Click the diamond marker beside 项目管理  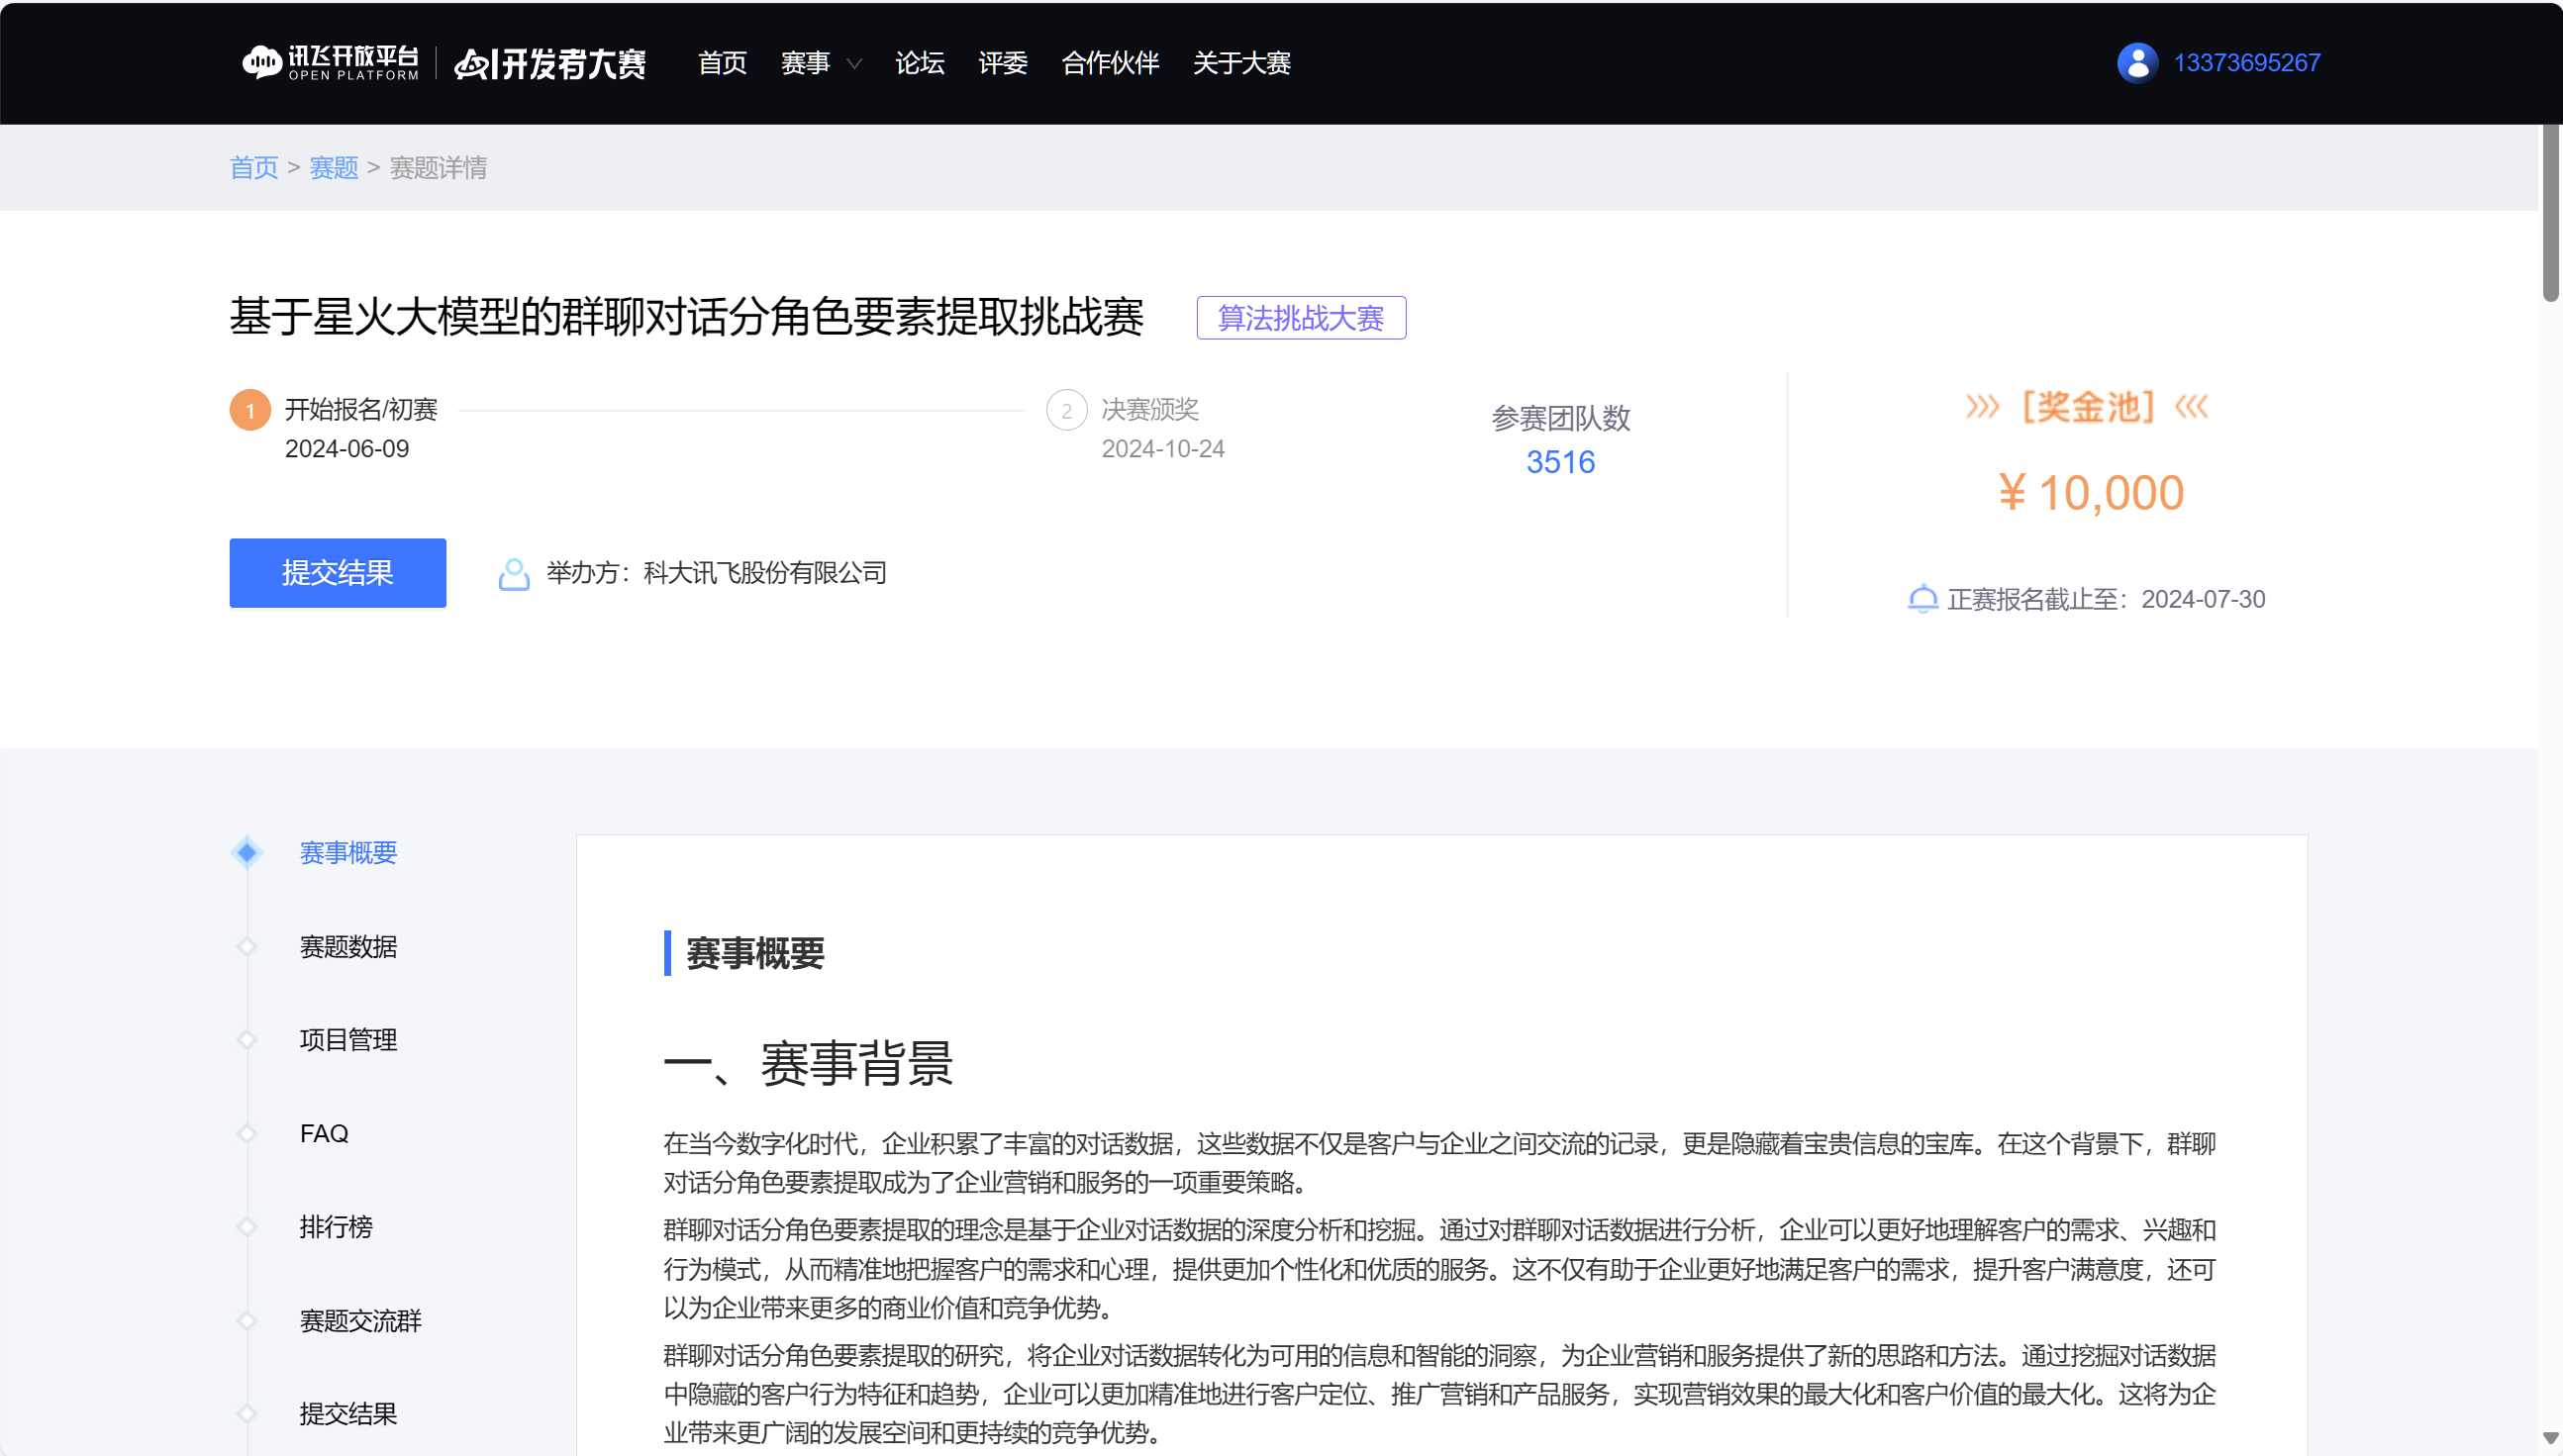click(x=247, y=1039)
